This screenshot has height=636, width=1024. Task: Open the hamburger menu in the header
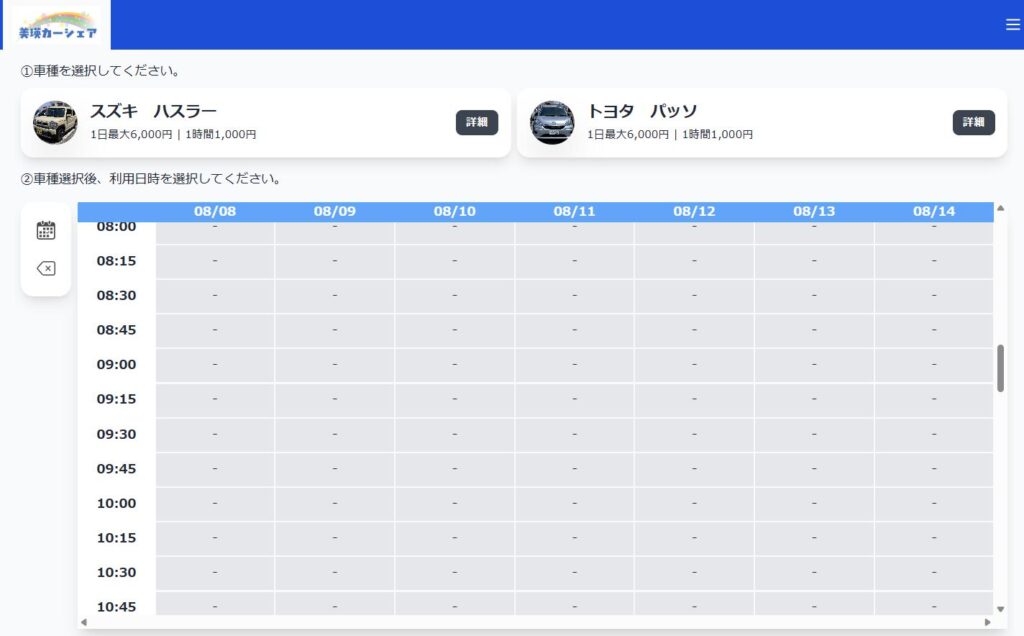tap(1012, 25)
